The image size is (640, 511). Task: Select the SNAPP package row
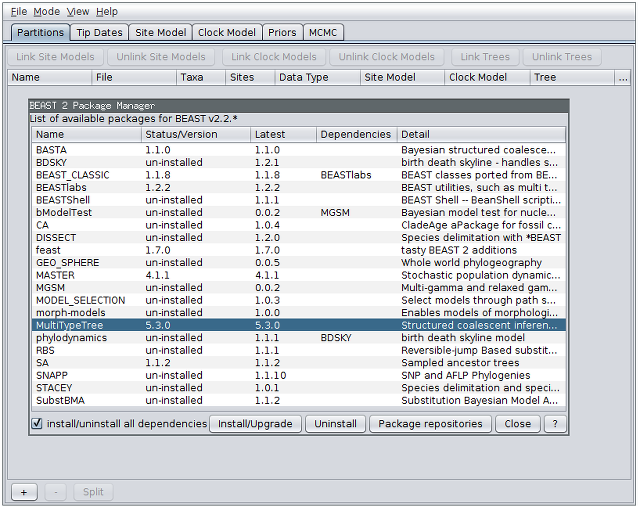coord(299,375)
